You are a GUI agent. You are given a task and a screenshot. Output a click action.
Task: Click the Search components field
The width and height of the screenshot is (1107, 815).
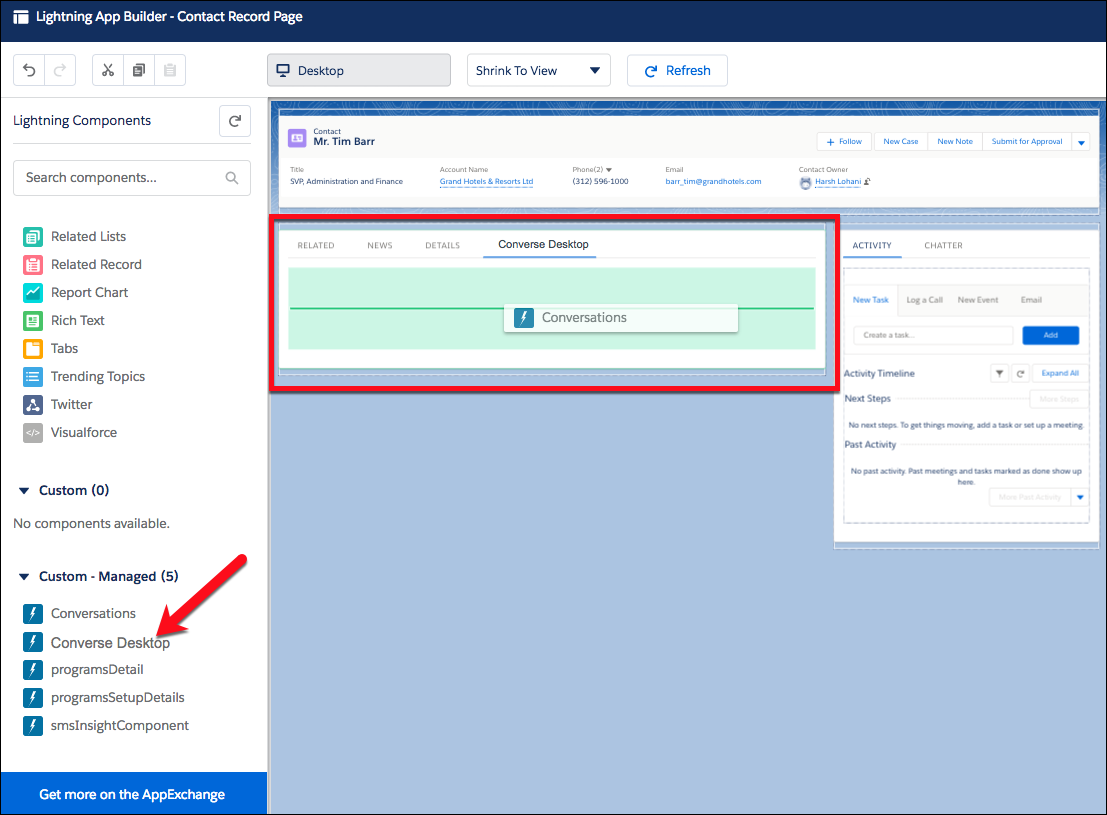click(132, 178)
